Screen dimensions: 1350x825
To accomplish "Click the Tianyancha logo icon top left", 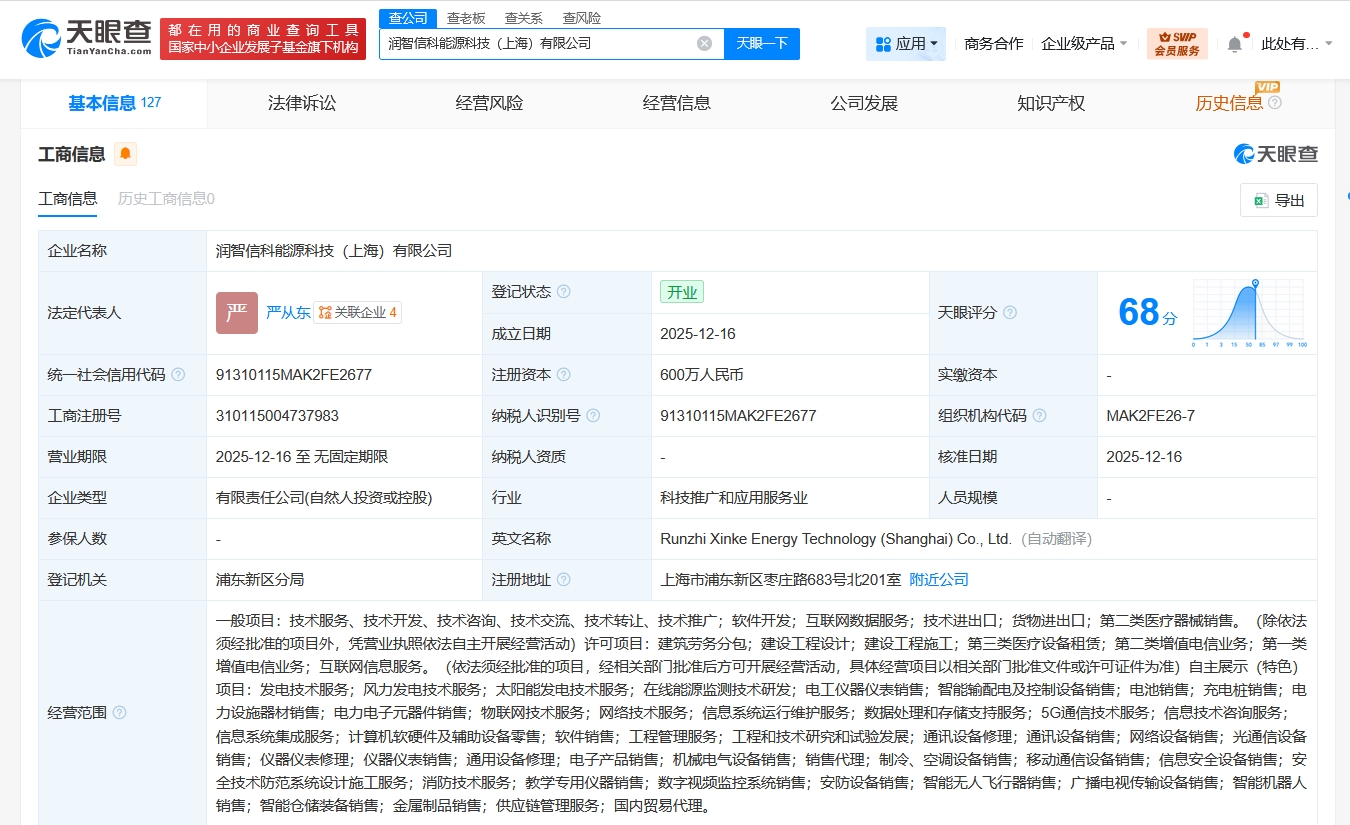I will pos(40,38).
